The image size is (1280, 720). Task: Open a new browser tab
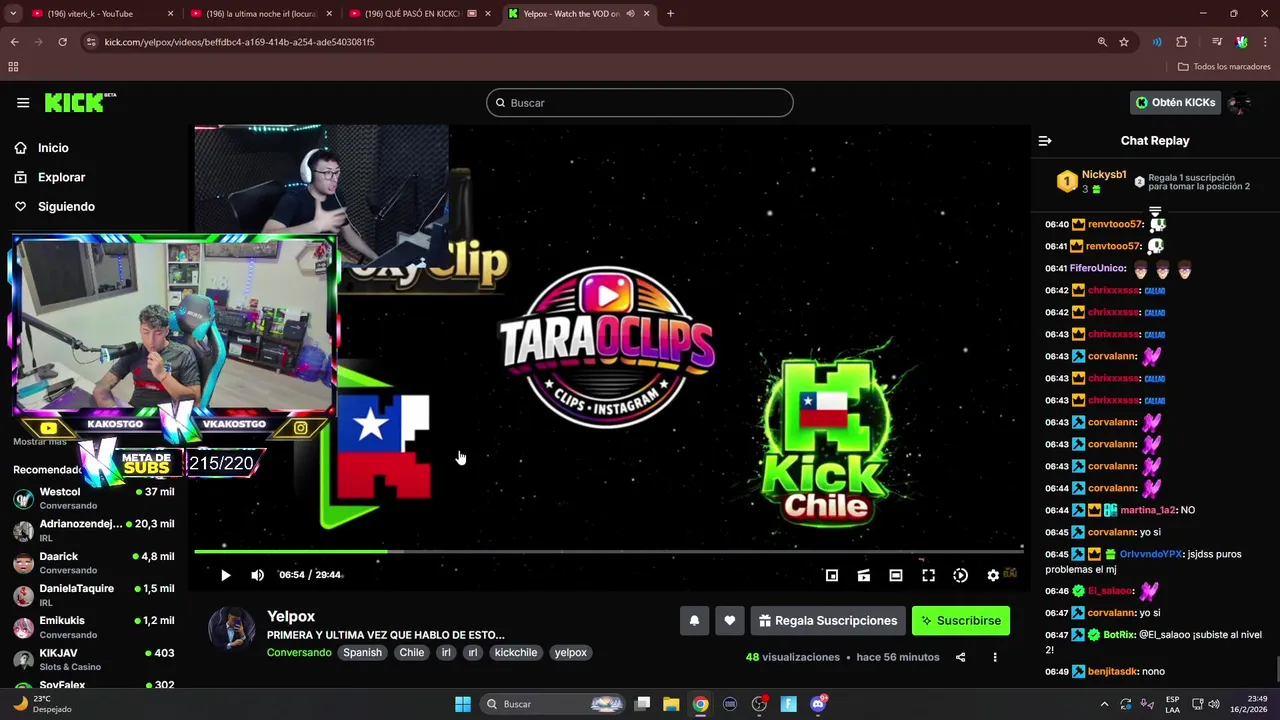pos(670,14)
